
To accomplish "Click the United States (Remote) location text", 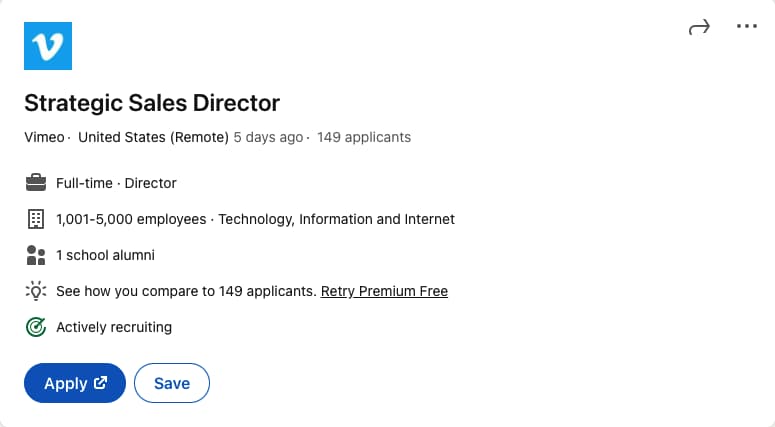I will (153, 137).
